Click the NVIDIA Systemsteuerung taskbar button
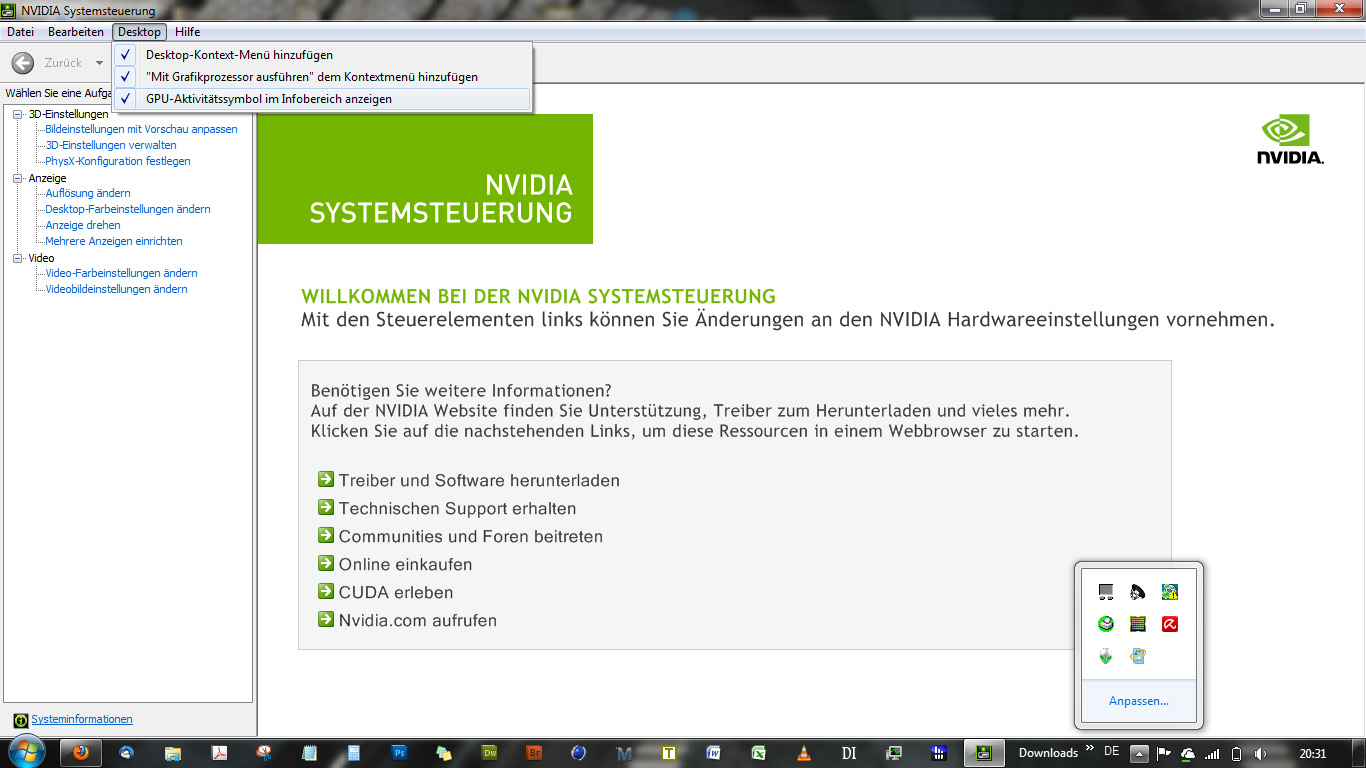Image resolution: width=1366 pixels, height=768 pixels. pos(984,753)
